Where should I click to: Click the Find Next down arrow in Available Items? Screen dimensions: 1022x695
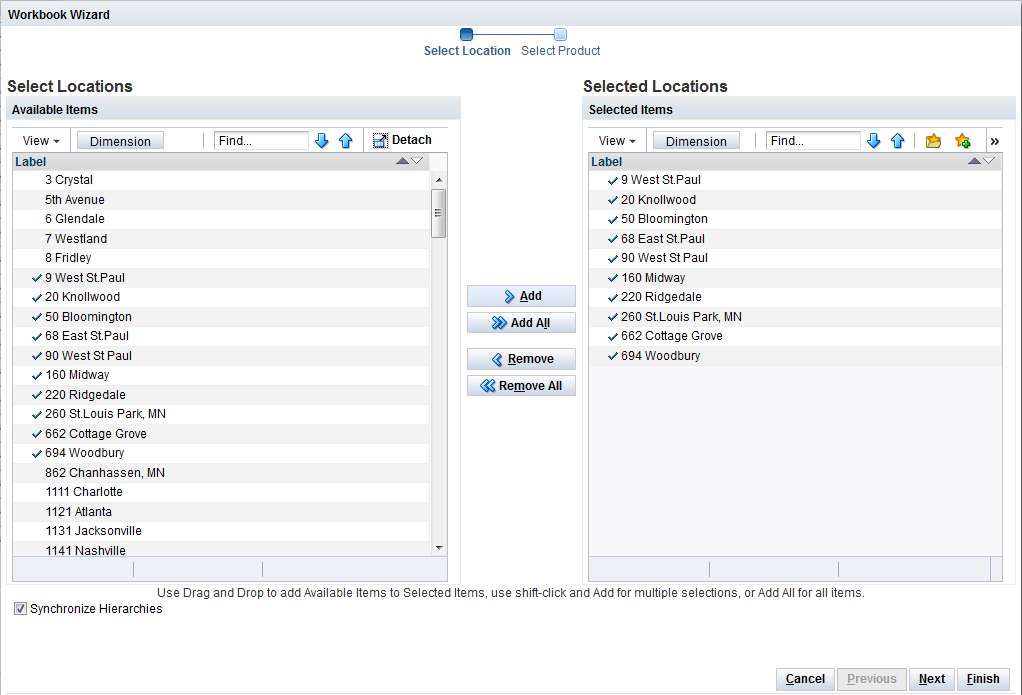point(321,140)
